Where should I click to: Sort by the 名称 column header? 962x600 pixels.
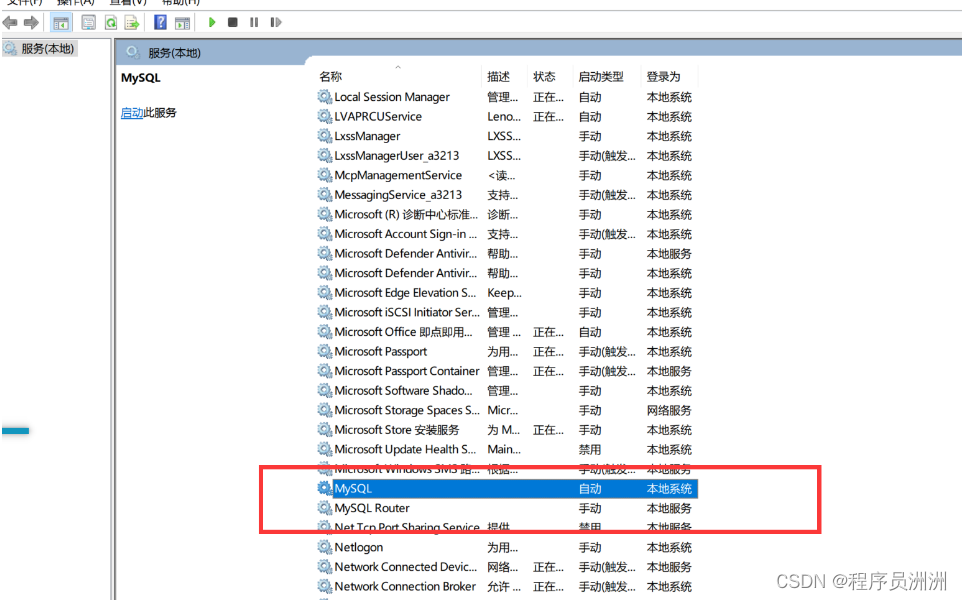[x=331, y=77]
